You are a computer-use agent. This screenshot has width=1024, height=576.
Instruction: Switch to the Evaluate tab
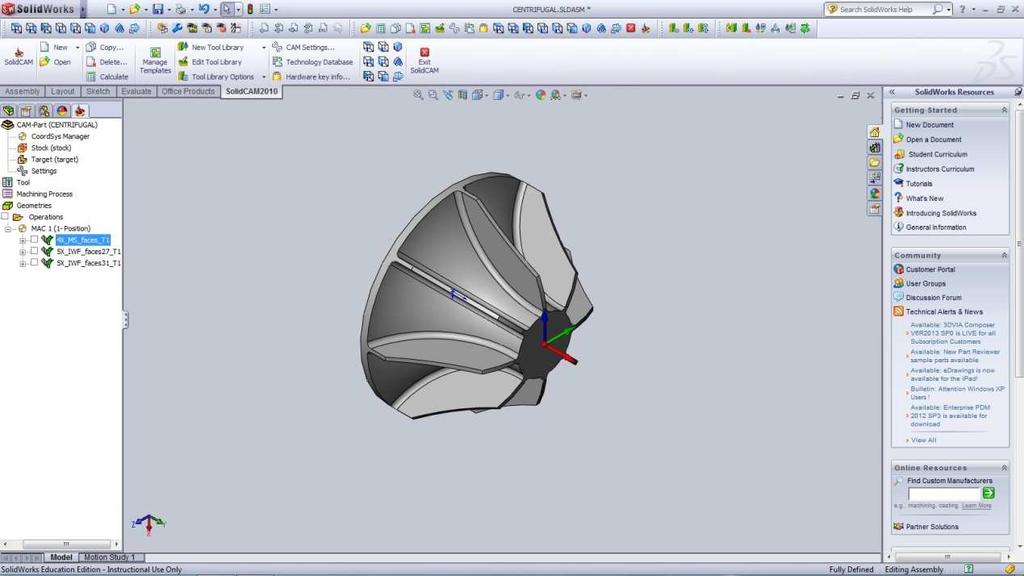pos(136,91)
